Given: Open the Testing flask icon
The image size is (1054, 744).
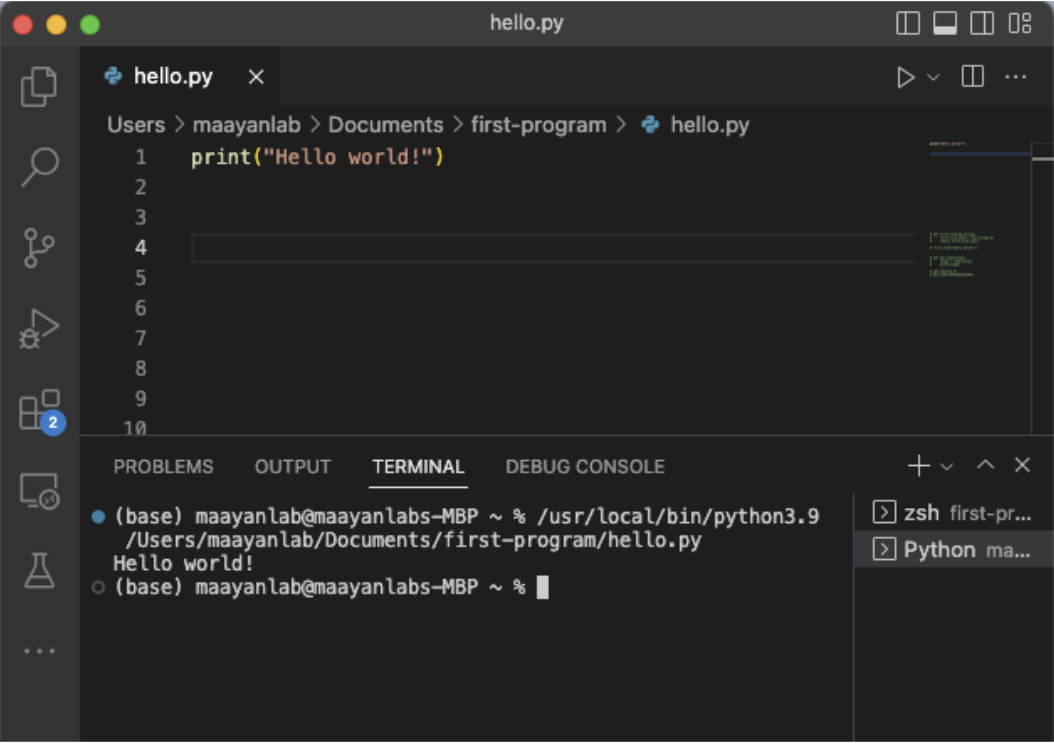Looking at the screenshot, I should [x=39, y=571].
